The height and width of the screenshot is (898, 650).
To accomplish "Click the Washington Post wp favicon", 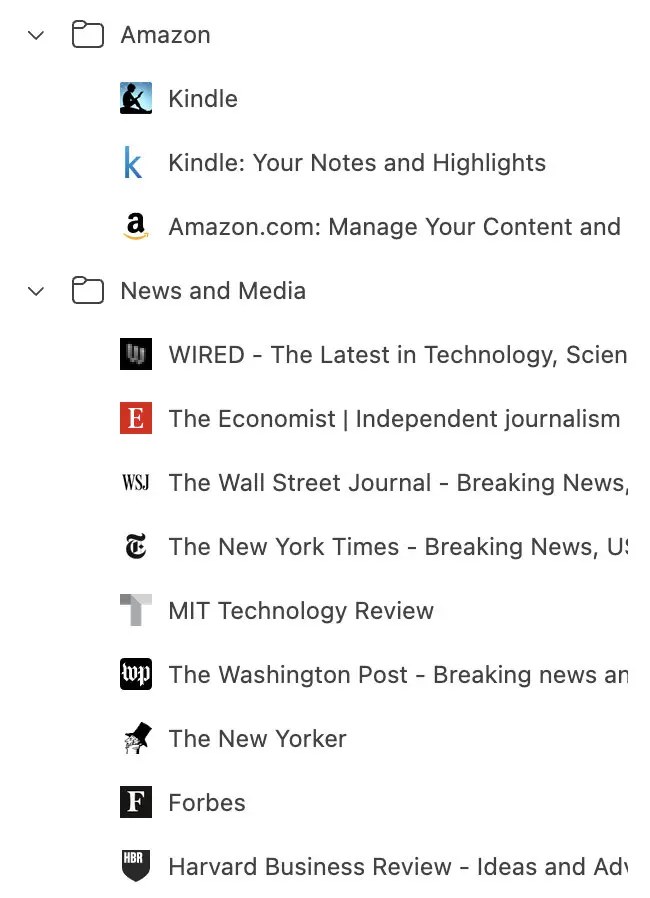I will (x=135, y=675).
